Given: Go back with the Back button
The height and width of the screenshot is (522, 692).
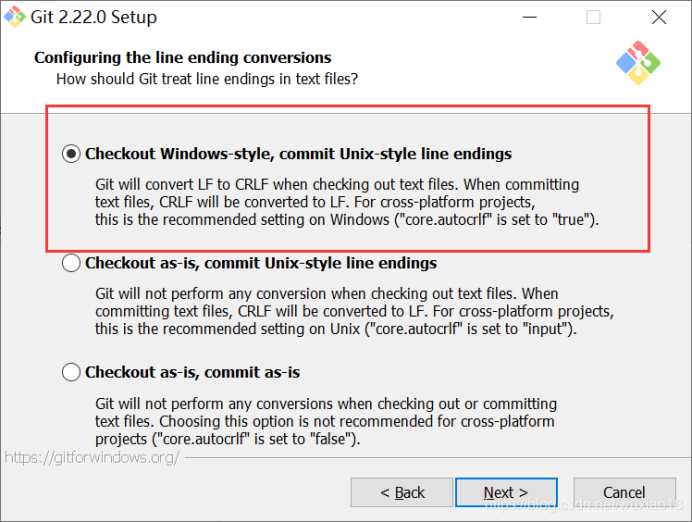Looking at the screenshot, I should coord(402,492).
